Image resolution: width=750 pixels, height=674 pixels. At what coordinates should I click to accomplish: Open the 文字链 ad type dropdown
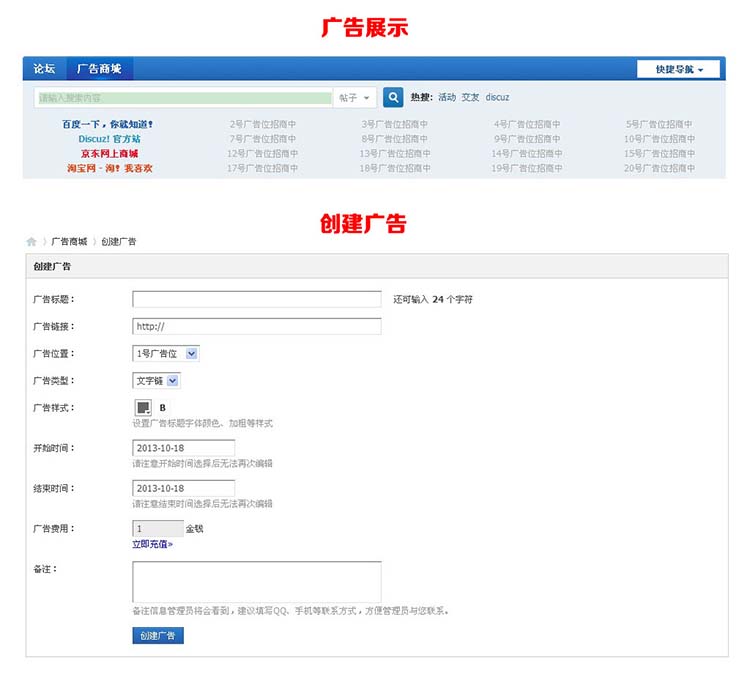(x=156, y=381)
